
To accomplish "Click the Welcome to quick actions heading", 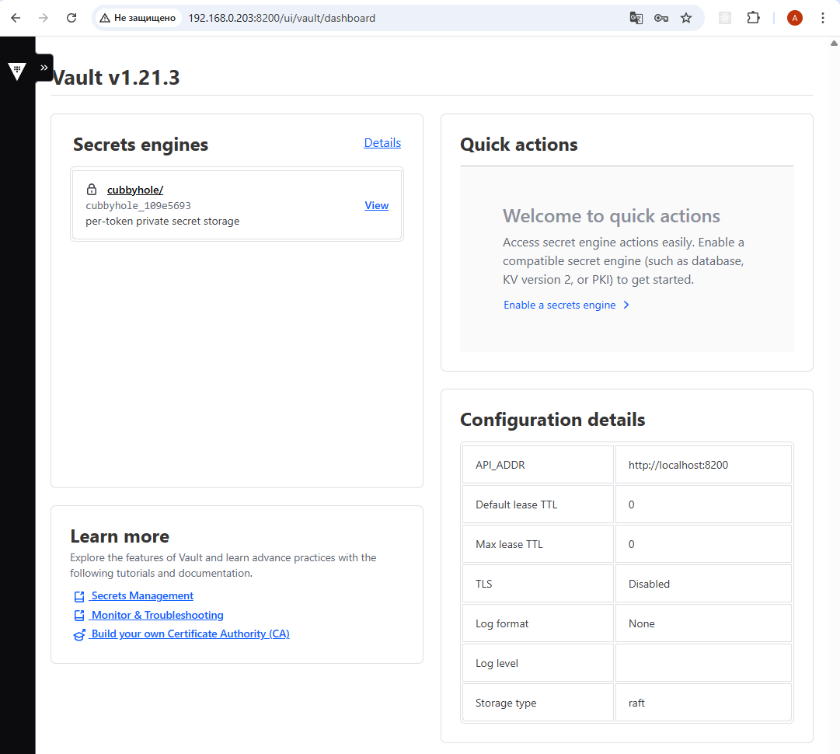I will (x=611, y=216).
